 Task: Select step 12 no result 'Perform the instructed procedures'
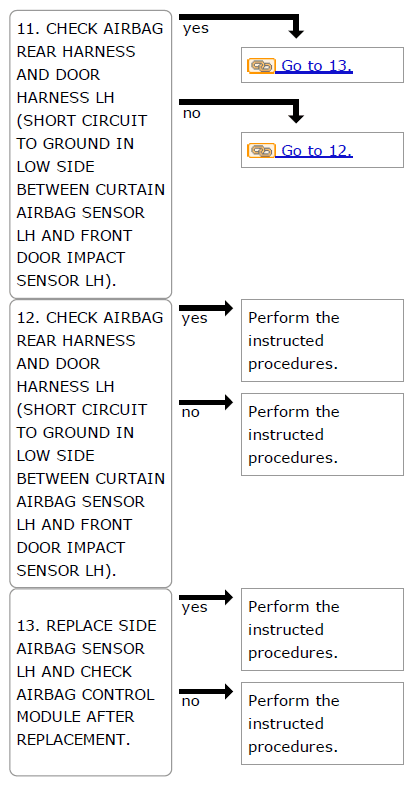(322, 434)
